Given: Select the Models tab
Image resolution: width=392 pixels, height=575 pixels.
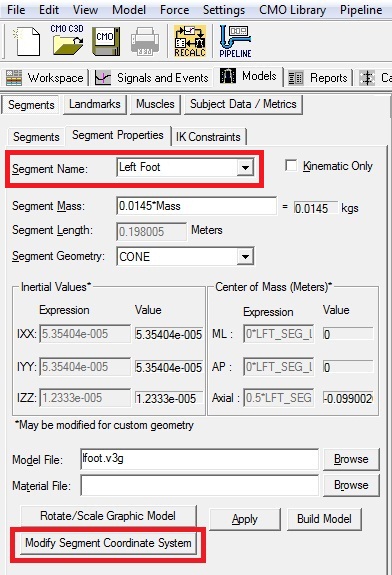Looking at the screenshot, I should click(249, 76).
